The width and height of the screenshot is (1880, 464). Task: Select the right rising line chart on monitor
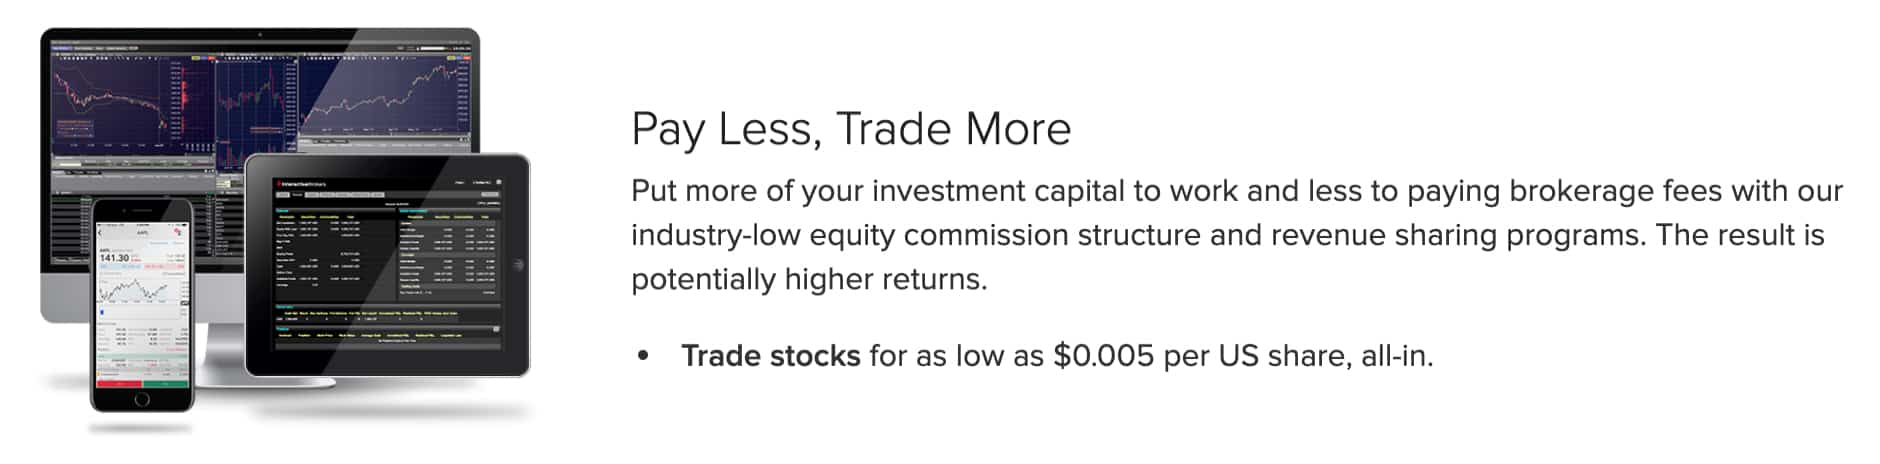tap(385, 95)
